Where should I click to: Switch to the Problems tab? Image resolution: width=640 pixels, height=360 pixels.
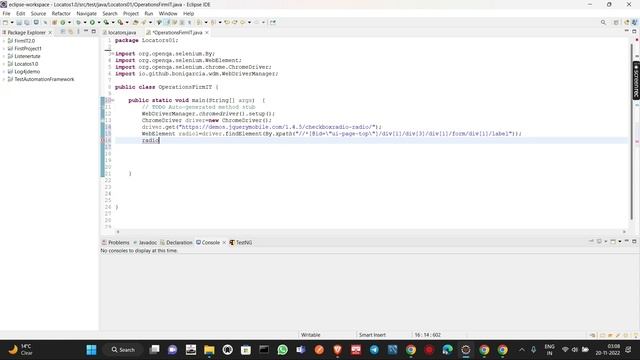pos(116,242)
